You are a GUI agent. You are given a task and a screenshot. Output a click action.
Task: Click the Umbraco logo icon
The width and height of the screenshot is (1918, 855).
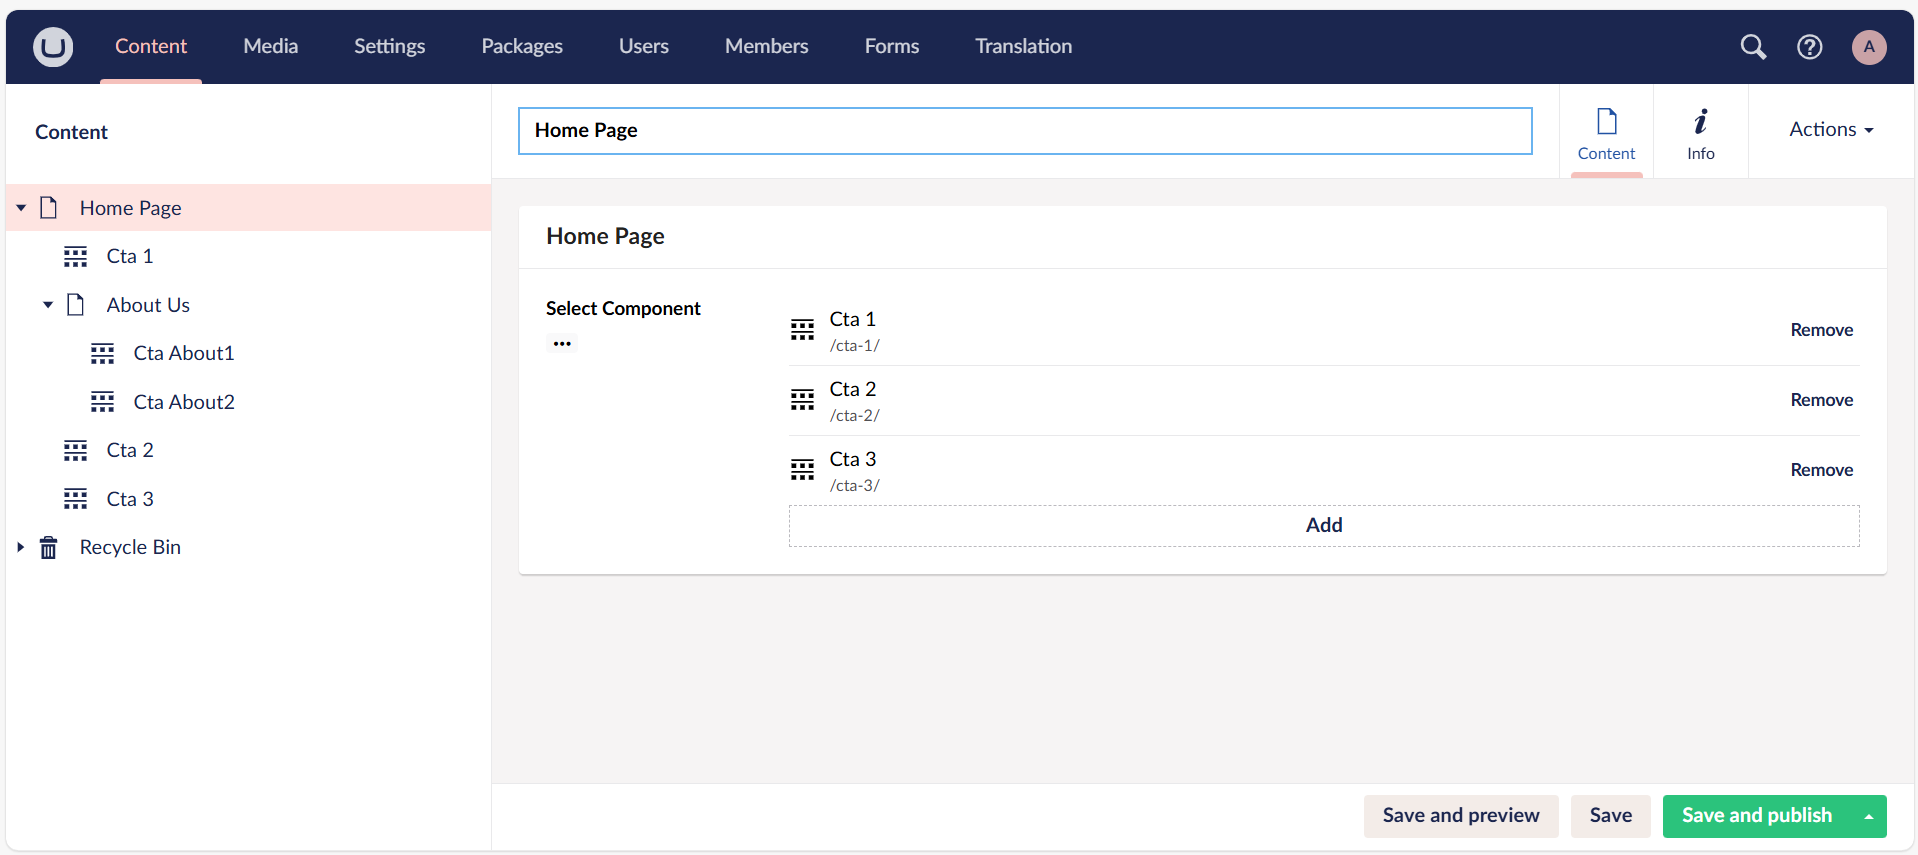pyautogui.click(x=53, y=47)
